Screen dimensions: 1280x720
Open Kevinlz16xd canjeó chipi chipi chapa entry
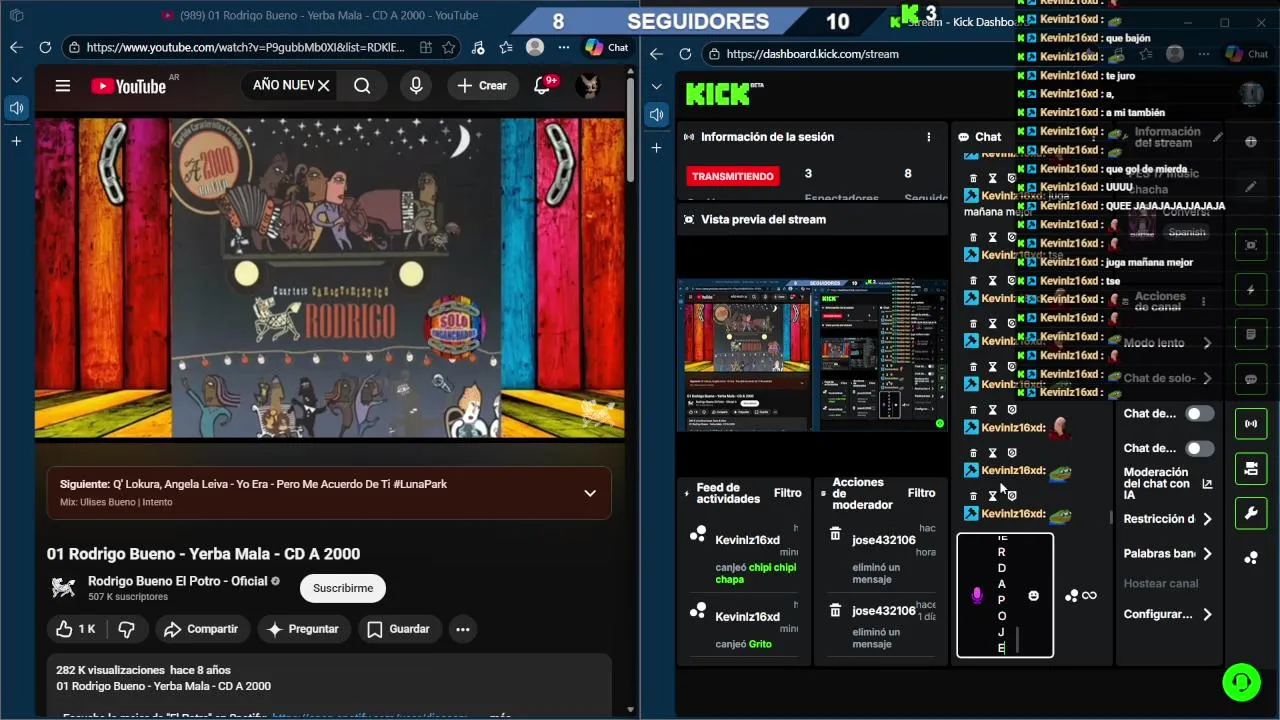coord(743,551)
